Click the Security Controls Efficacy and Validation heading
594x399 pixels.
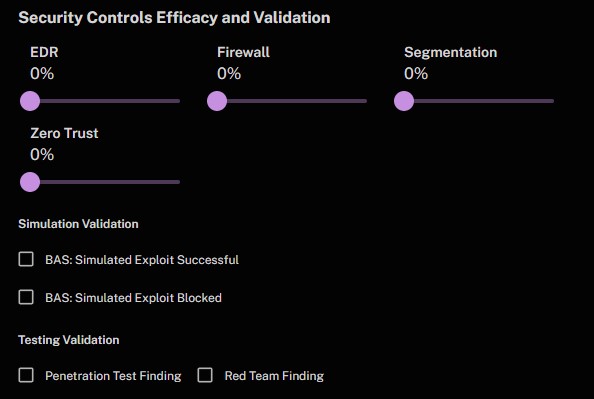(174, 18)
